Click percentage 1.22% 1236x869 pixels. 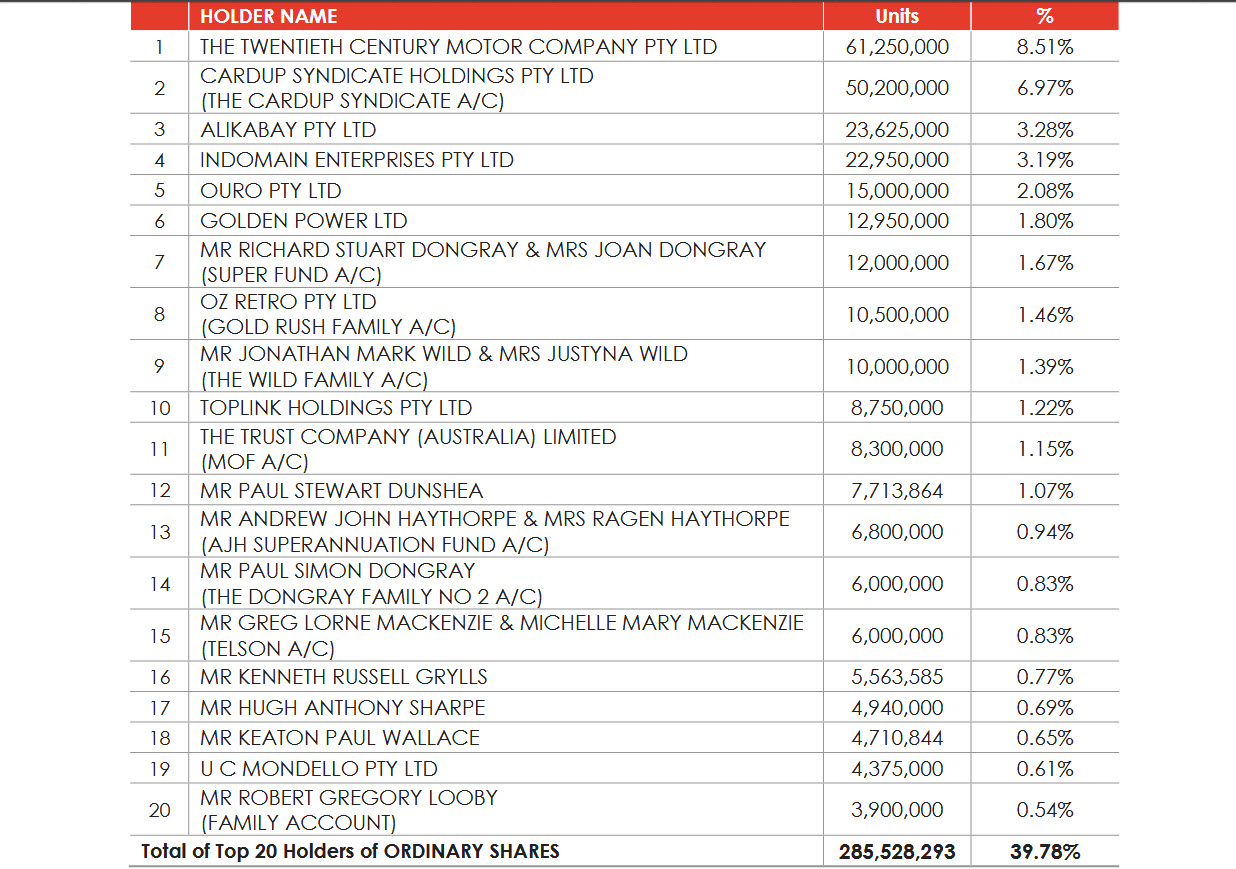point(1045,408)
